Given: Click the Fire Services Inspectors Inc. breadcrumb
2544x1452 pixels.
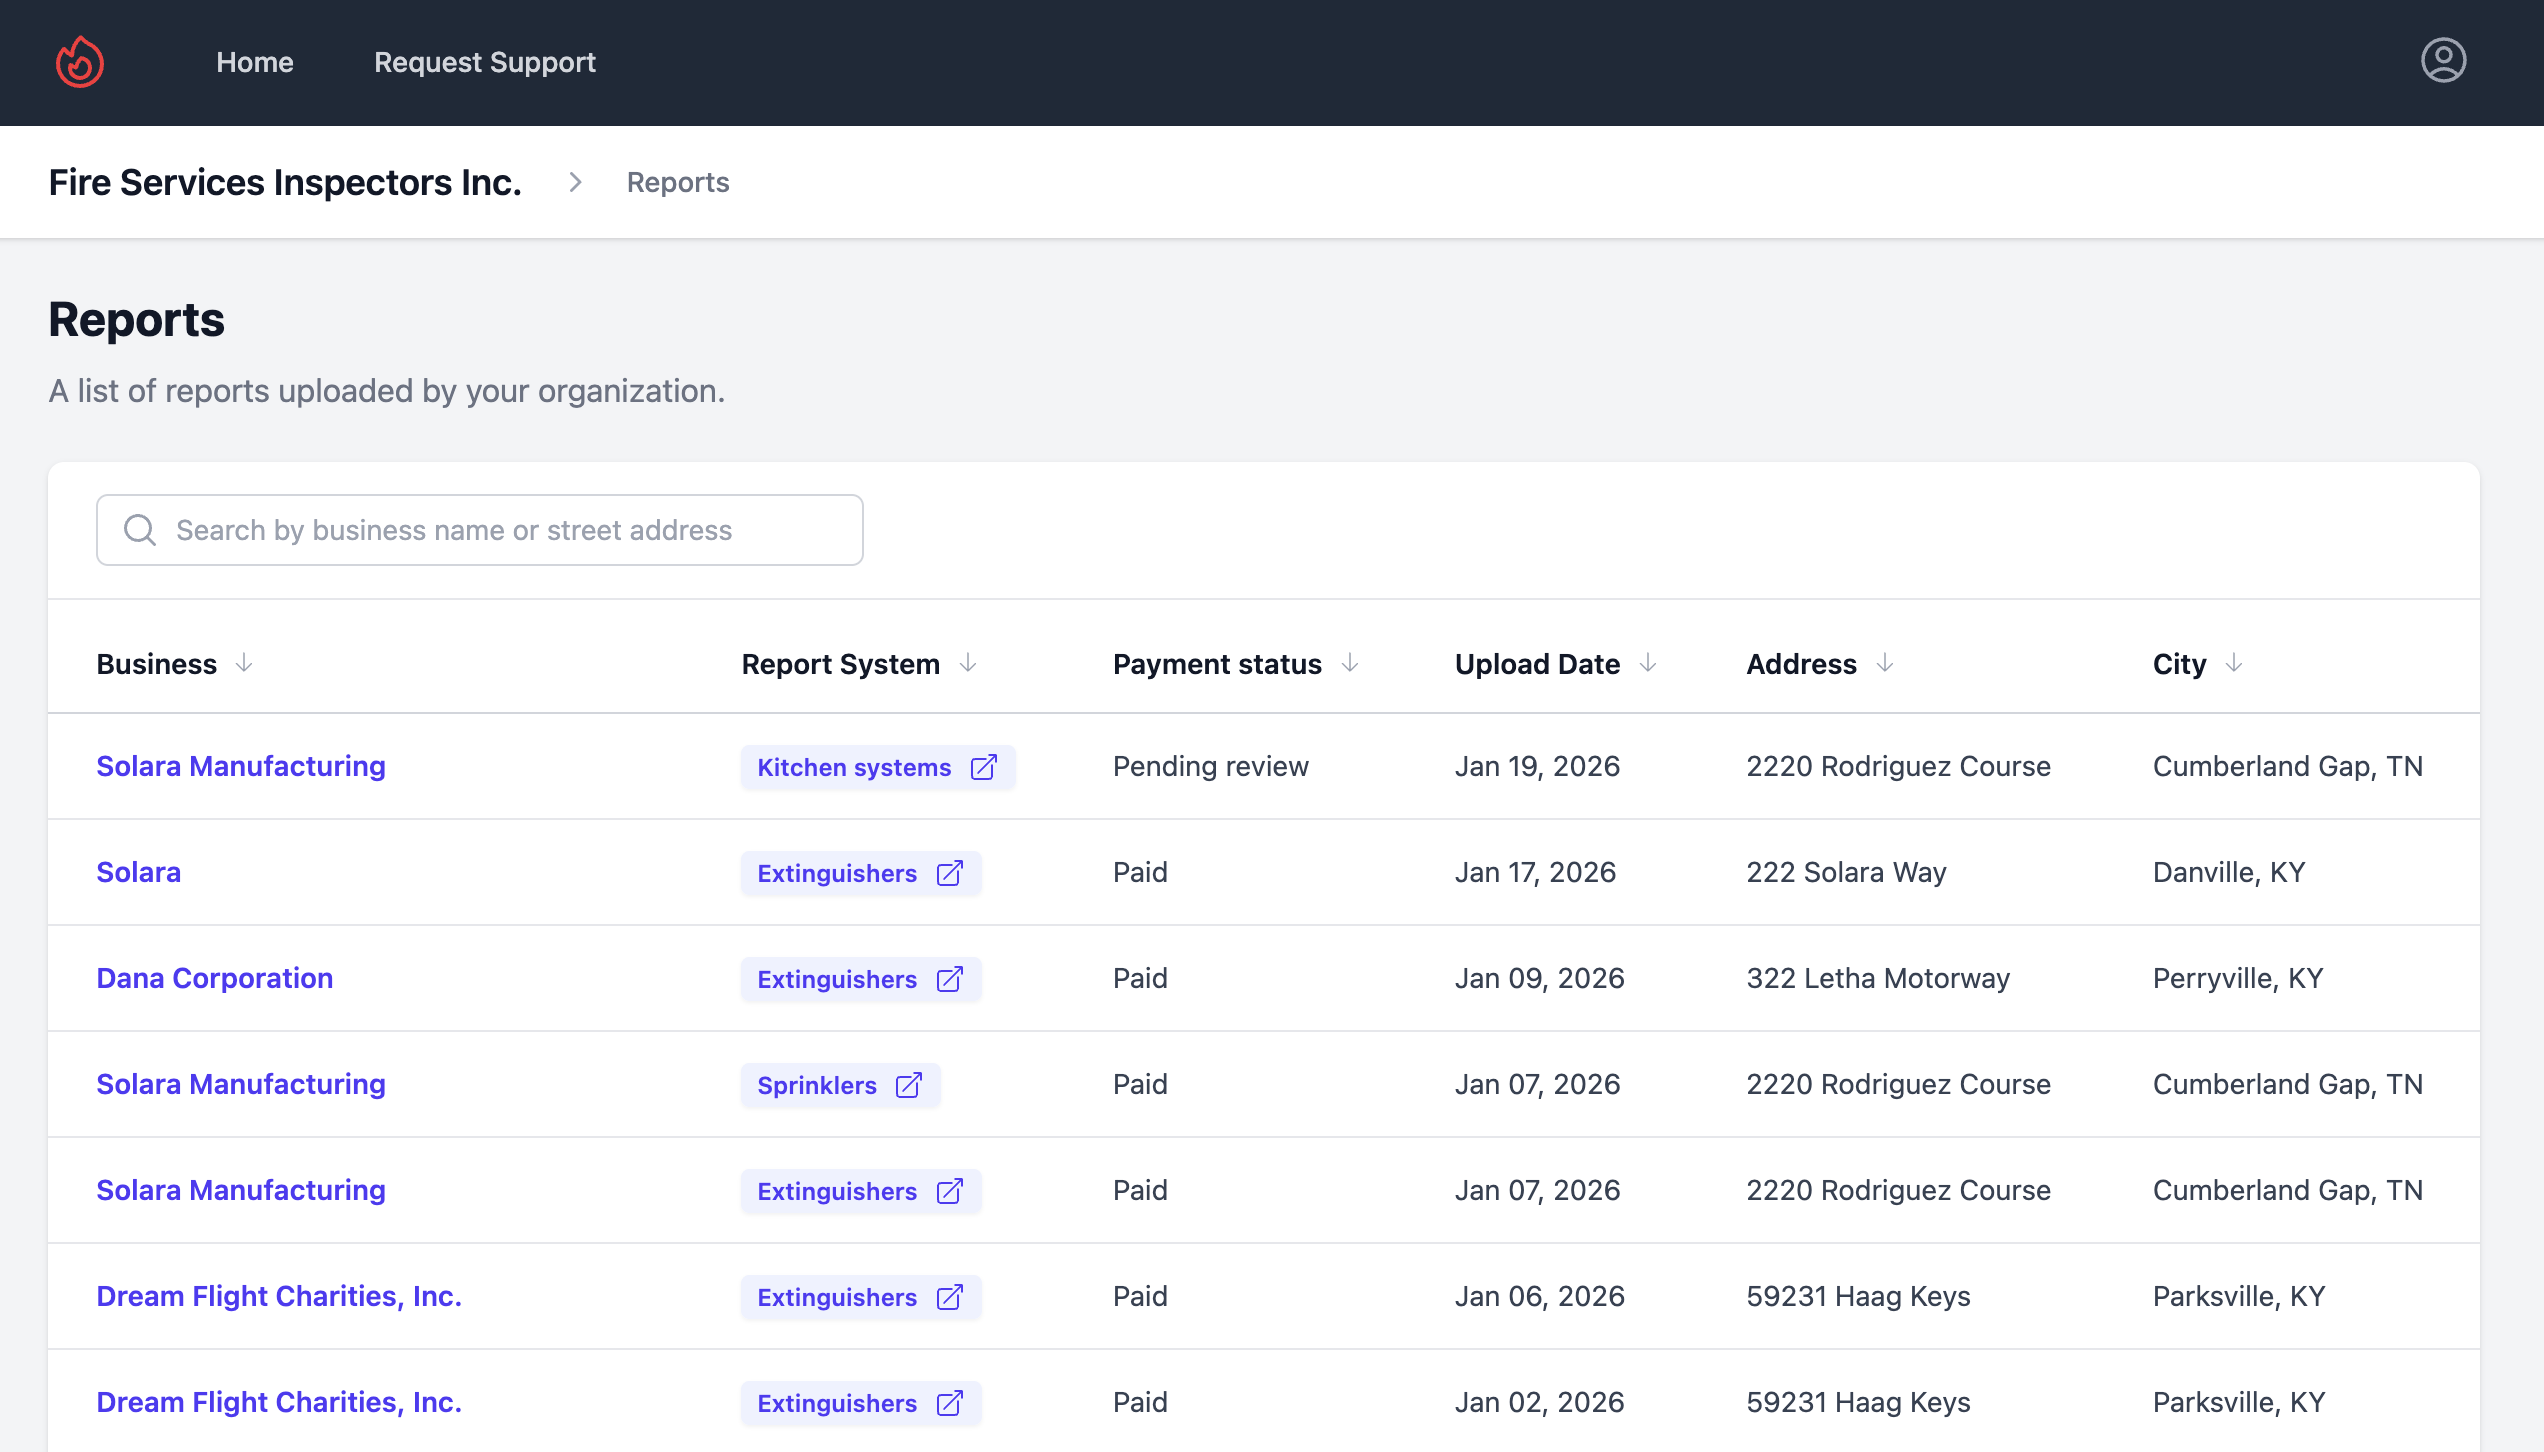Looking at the screenshot, I should click(286, 182).
